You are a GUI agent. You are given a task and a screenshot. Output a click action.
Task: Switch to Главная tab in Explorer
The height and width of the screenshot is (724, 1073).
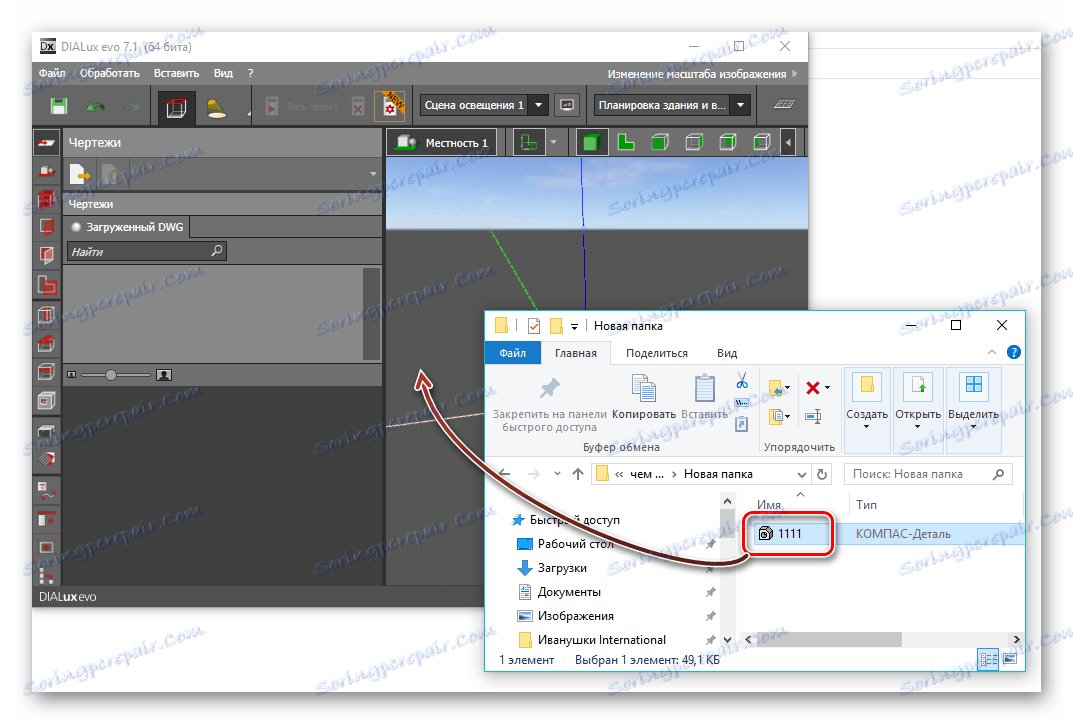(576, 353)
